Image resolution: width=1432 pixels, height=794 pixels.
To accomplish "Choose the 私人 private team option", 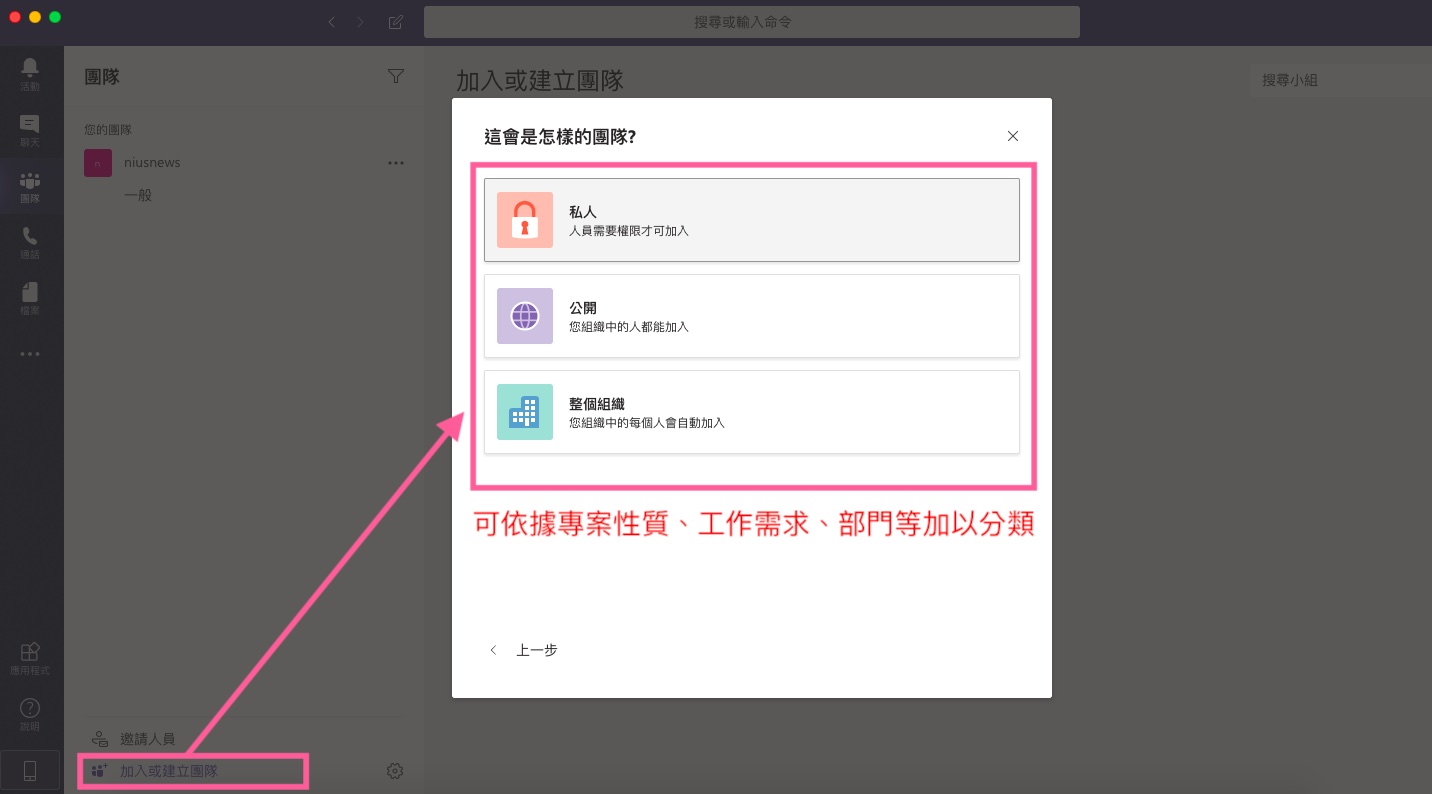I will tap(751, 220).
